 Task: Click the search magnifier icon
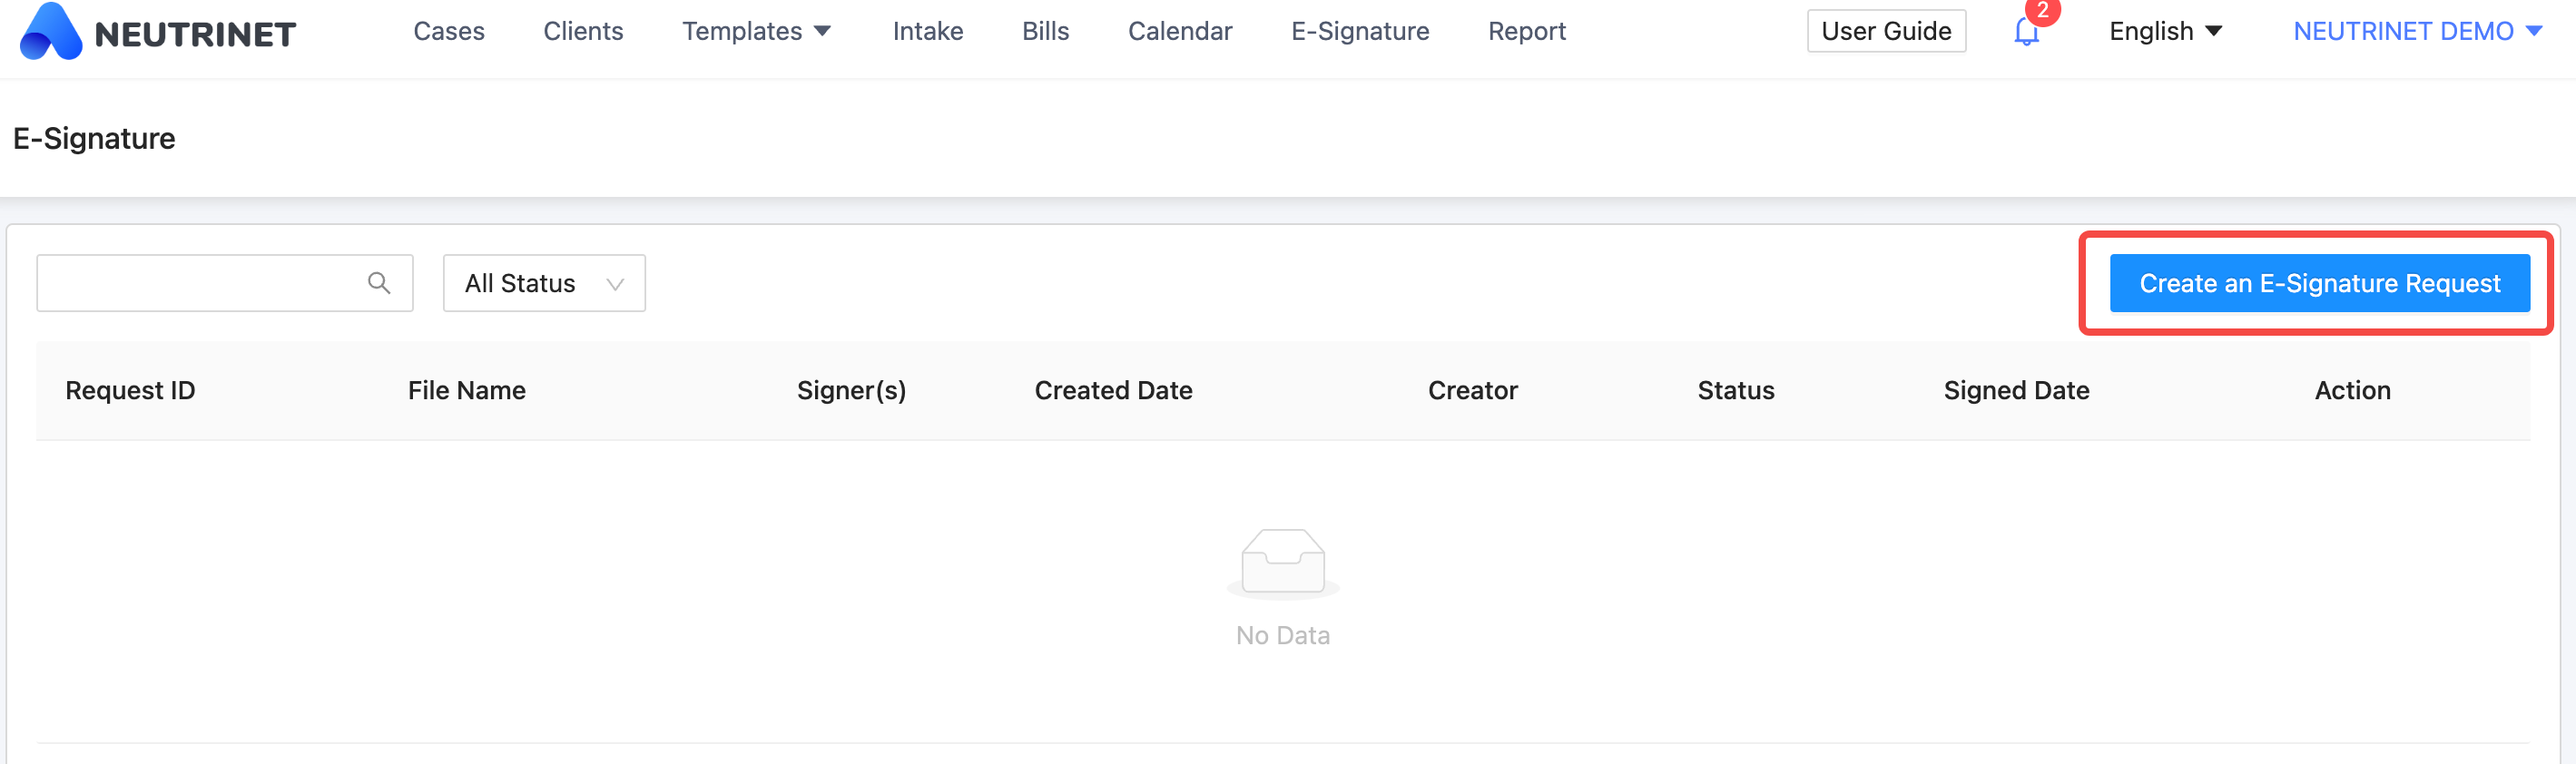click(x=379, y=283)
